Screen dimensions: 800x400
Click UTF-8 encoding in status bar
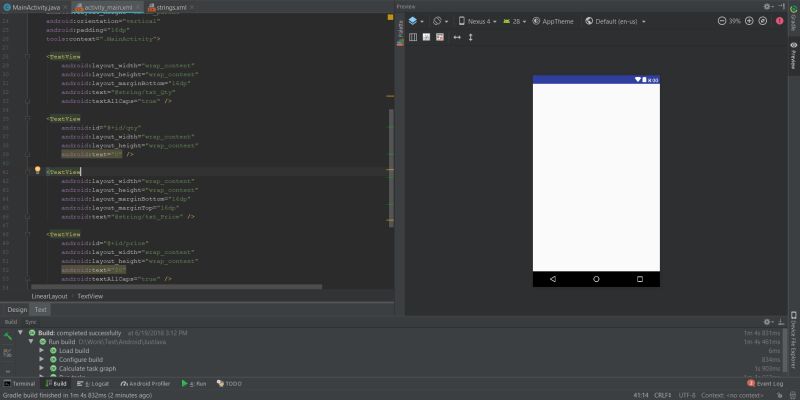pos(687,395)
